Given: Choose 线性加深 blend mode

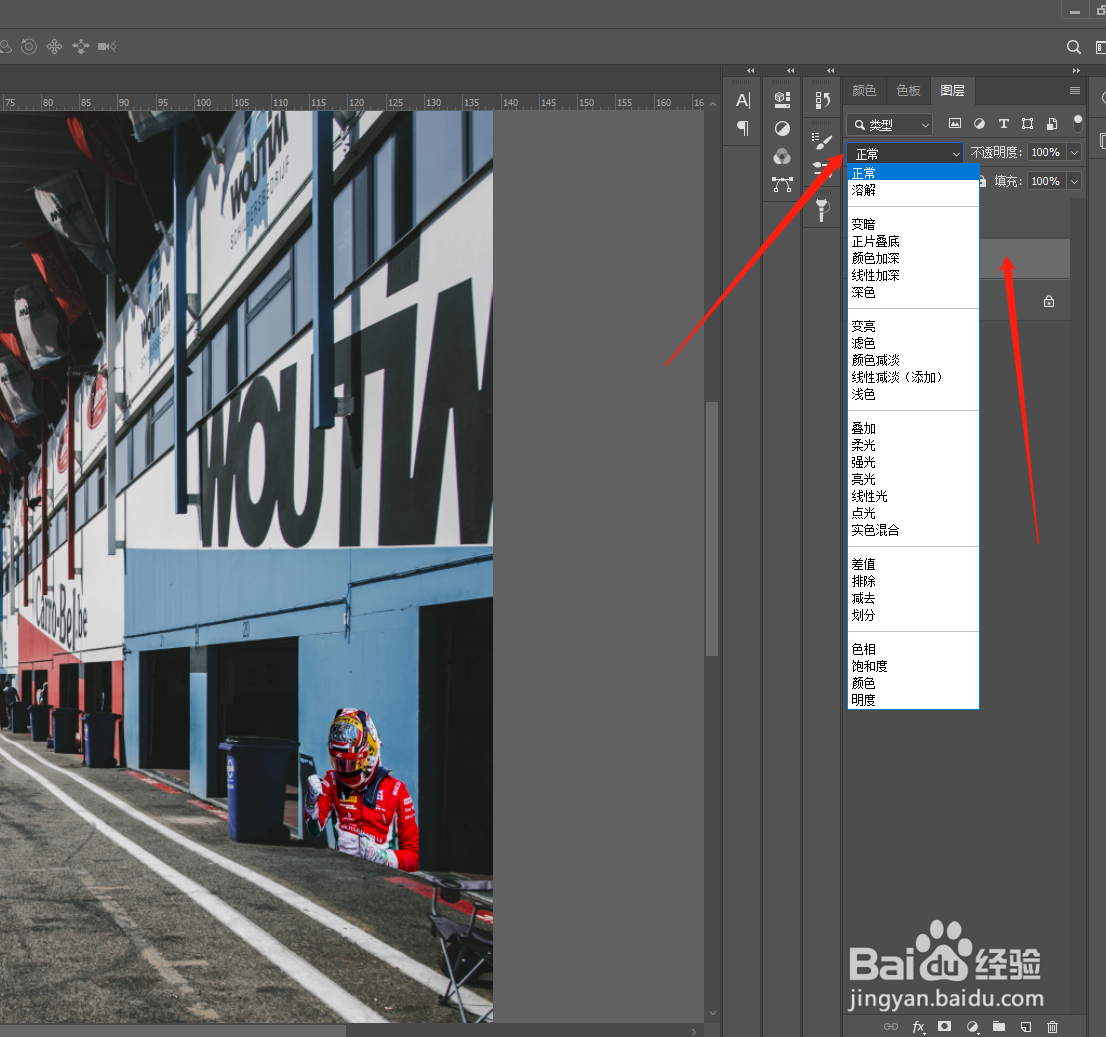Looking at the screenshot, I should coord(913,275).
